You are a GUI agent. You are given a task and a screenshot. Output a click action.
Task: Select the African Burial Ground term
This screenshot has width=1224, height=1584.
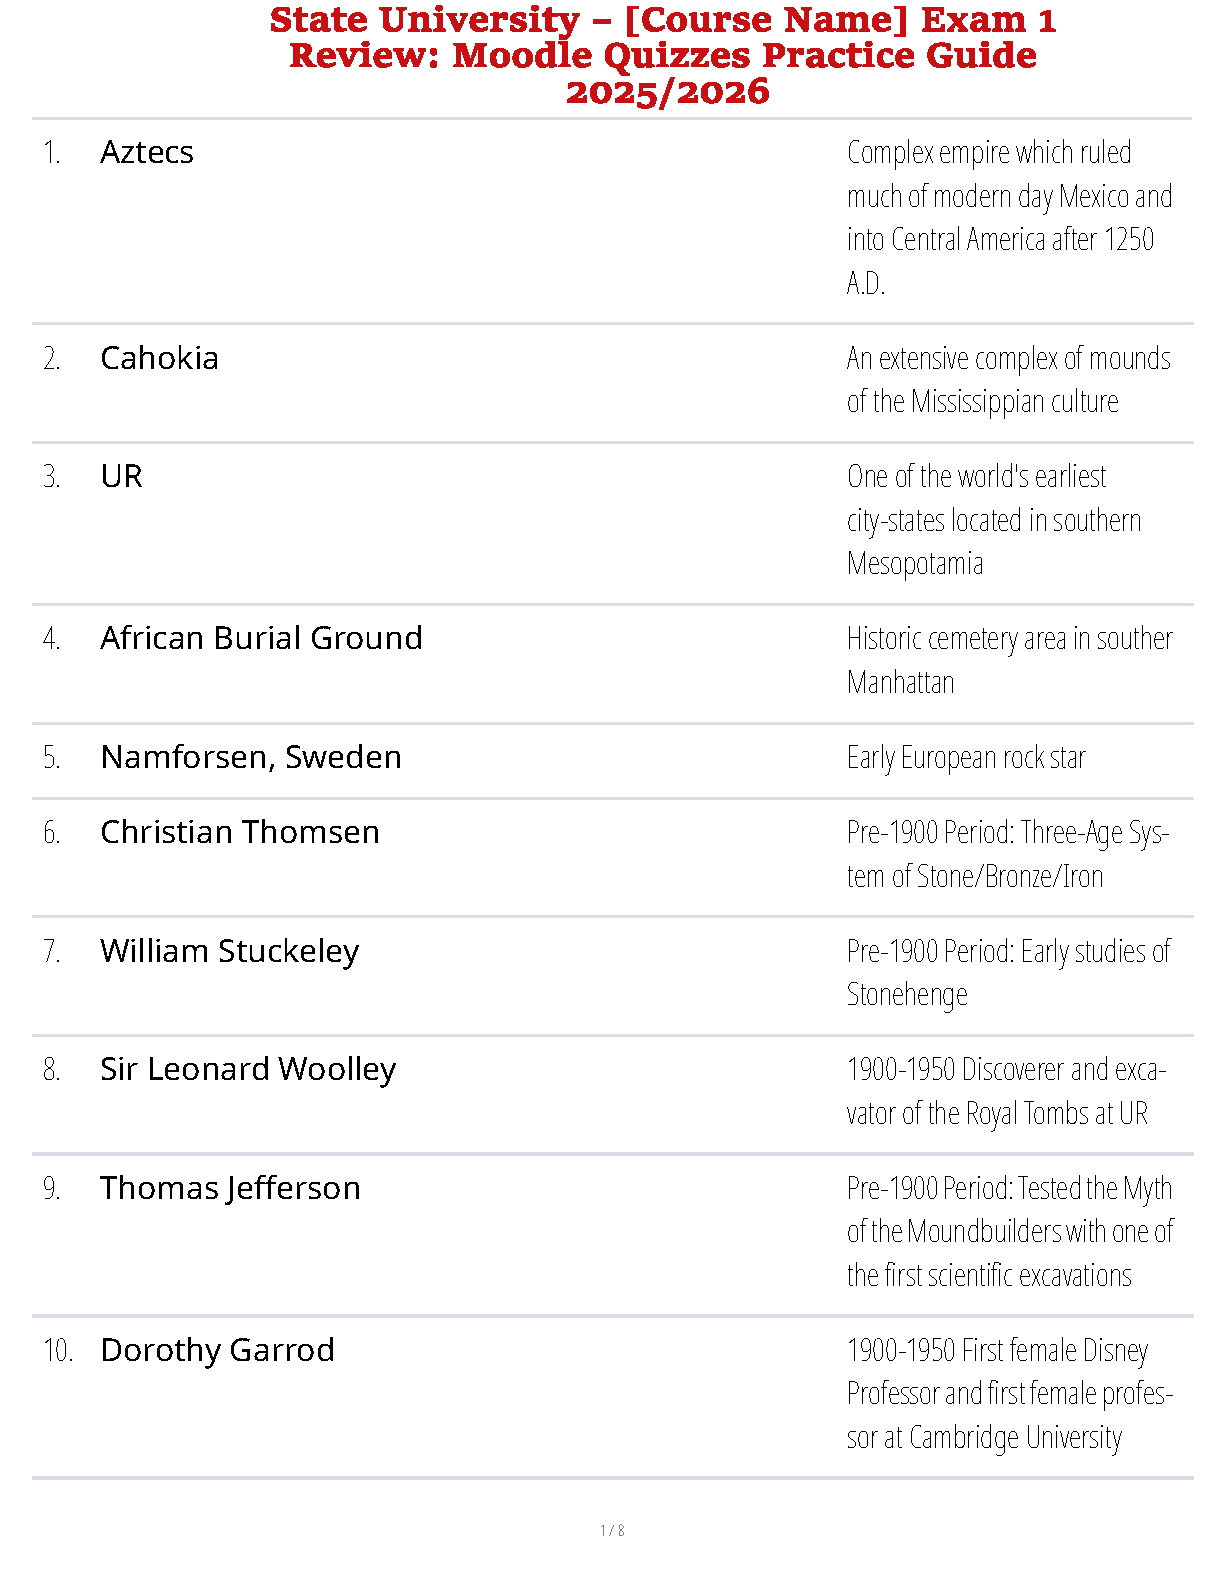262,639
